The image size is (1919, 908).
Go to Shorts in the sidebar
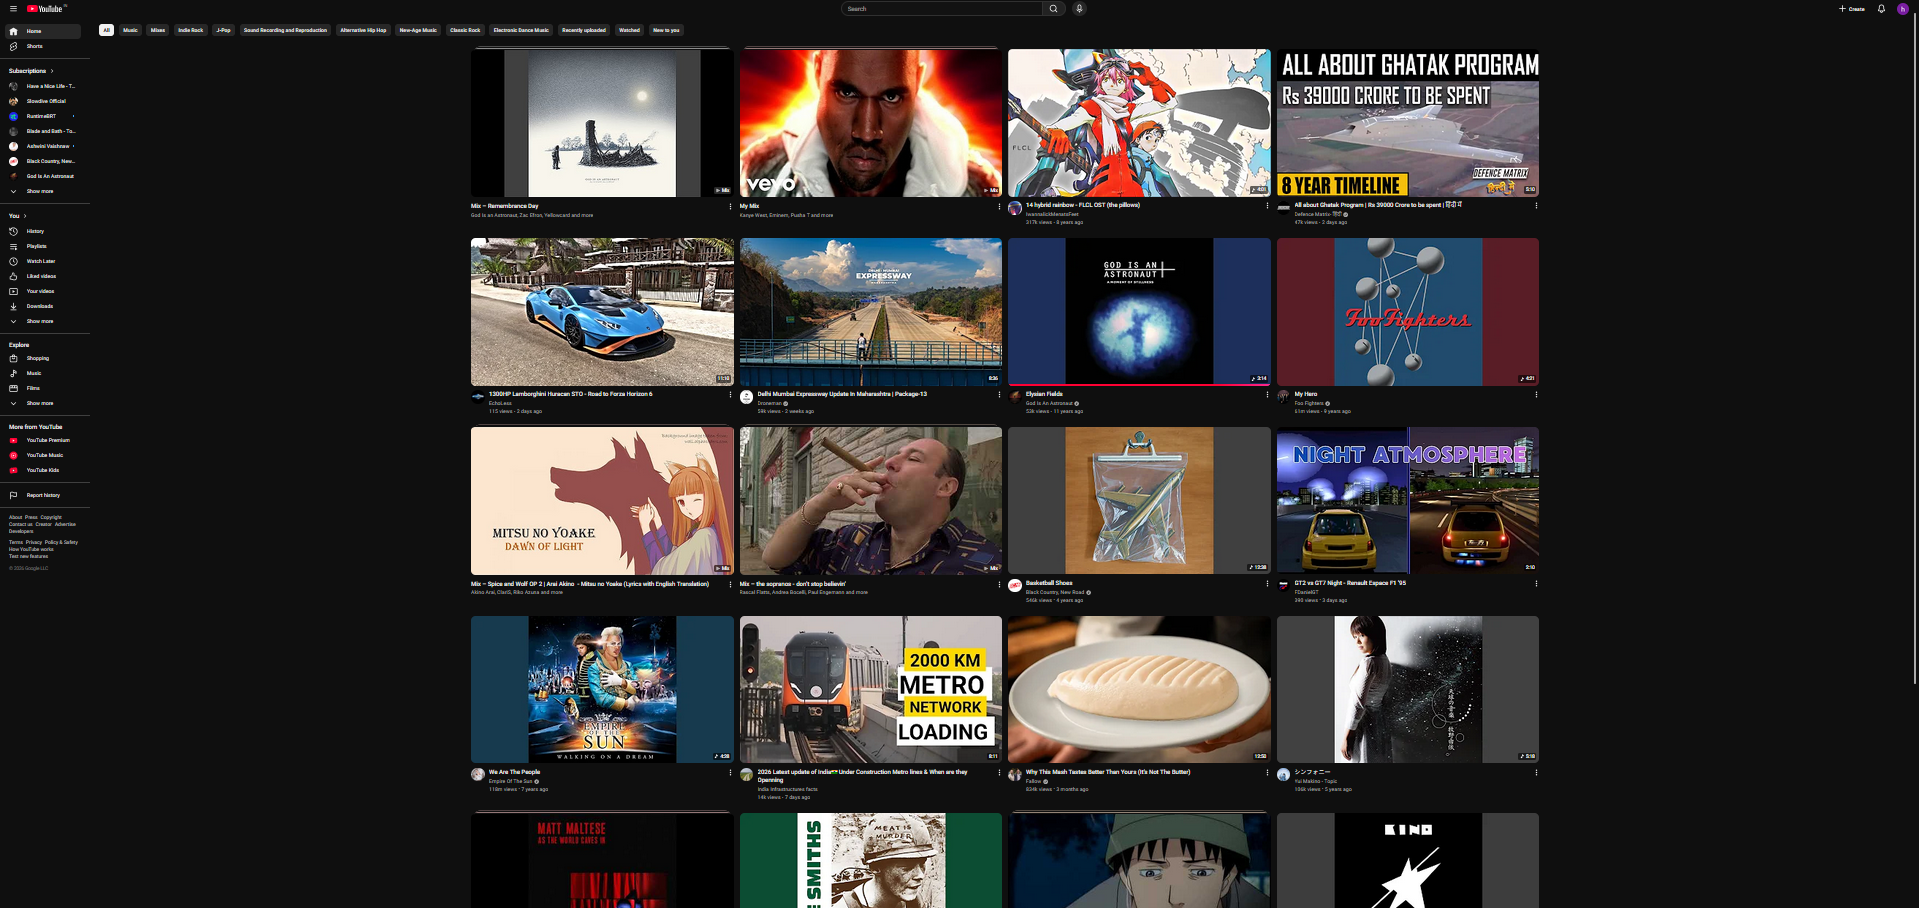[34, 46]
